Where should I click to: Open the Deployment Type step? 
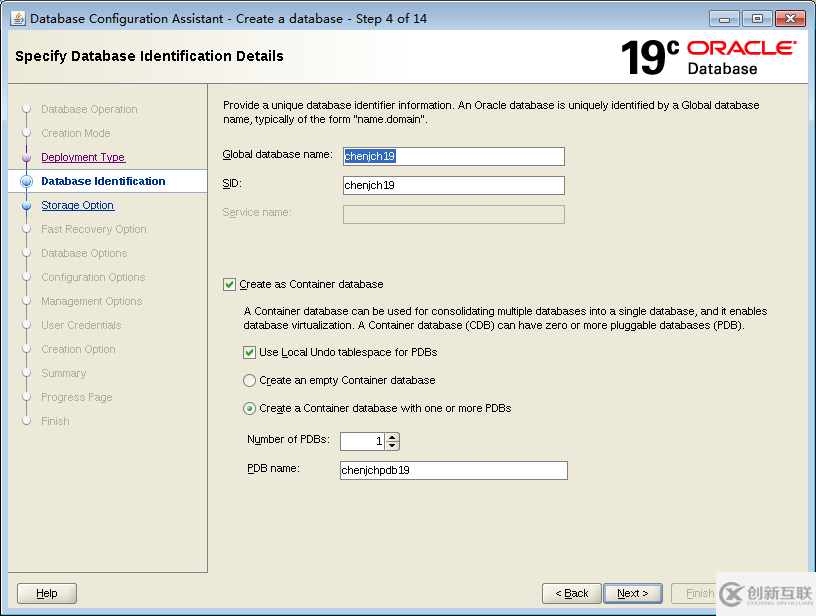point(83,157)
